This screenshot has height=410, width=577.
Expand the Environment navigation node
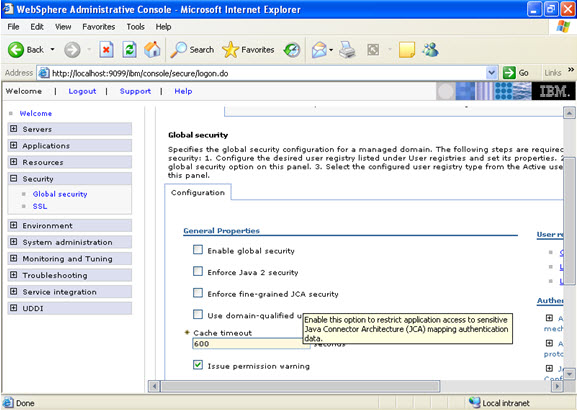(14, 225)
